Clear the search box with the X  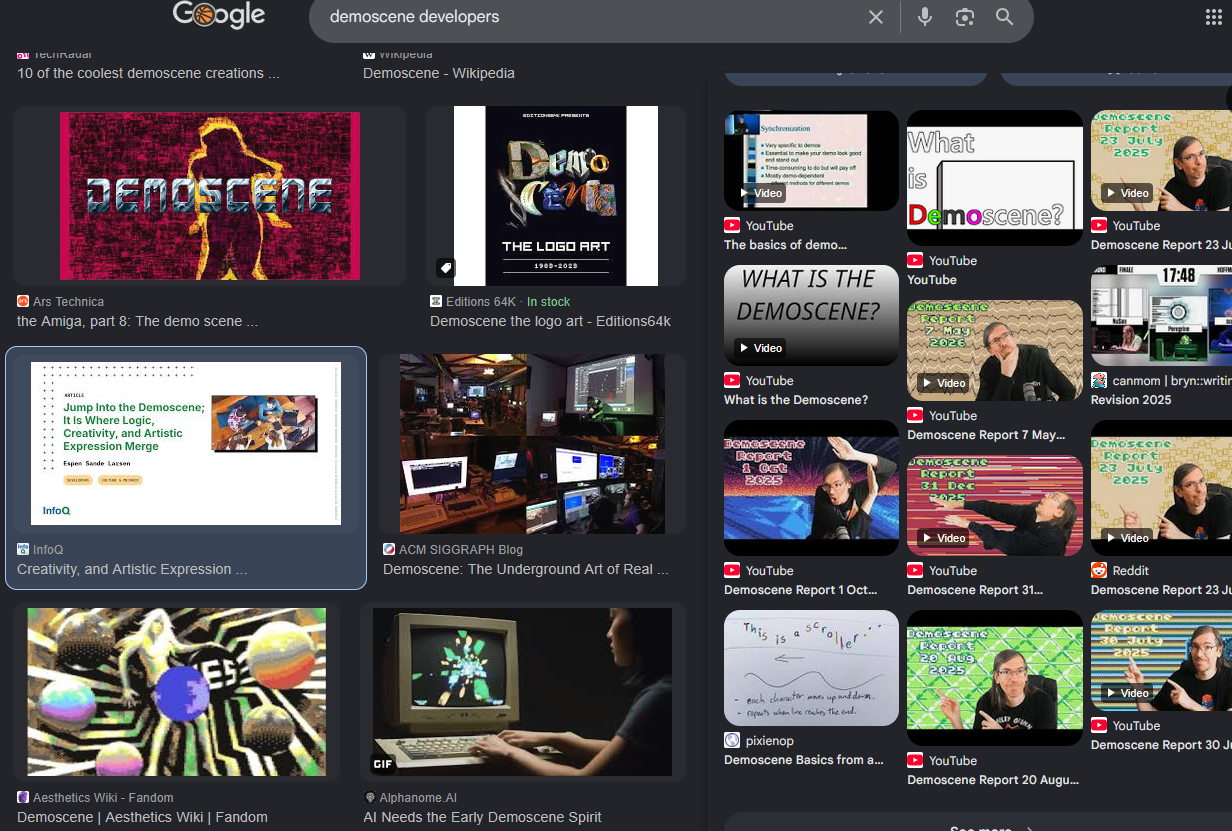point(876,17)
